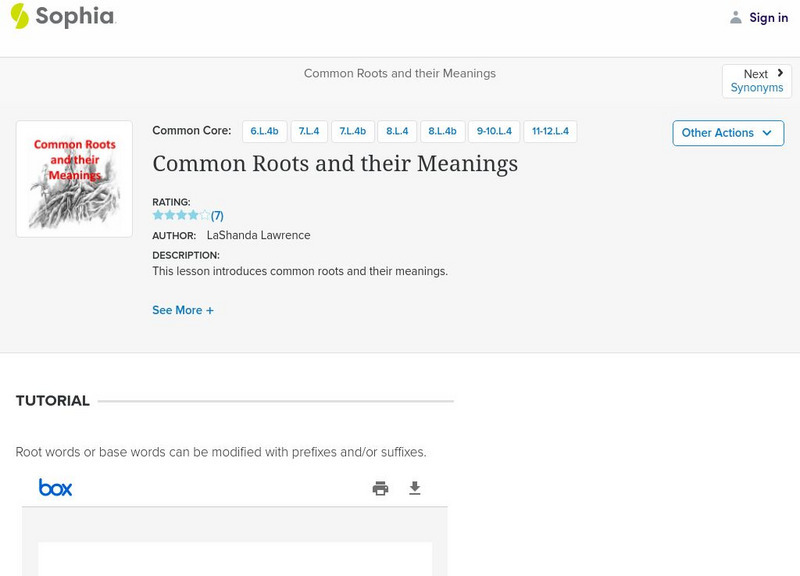Click the download icon in the Box viewer

415,488
